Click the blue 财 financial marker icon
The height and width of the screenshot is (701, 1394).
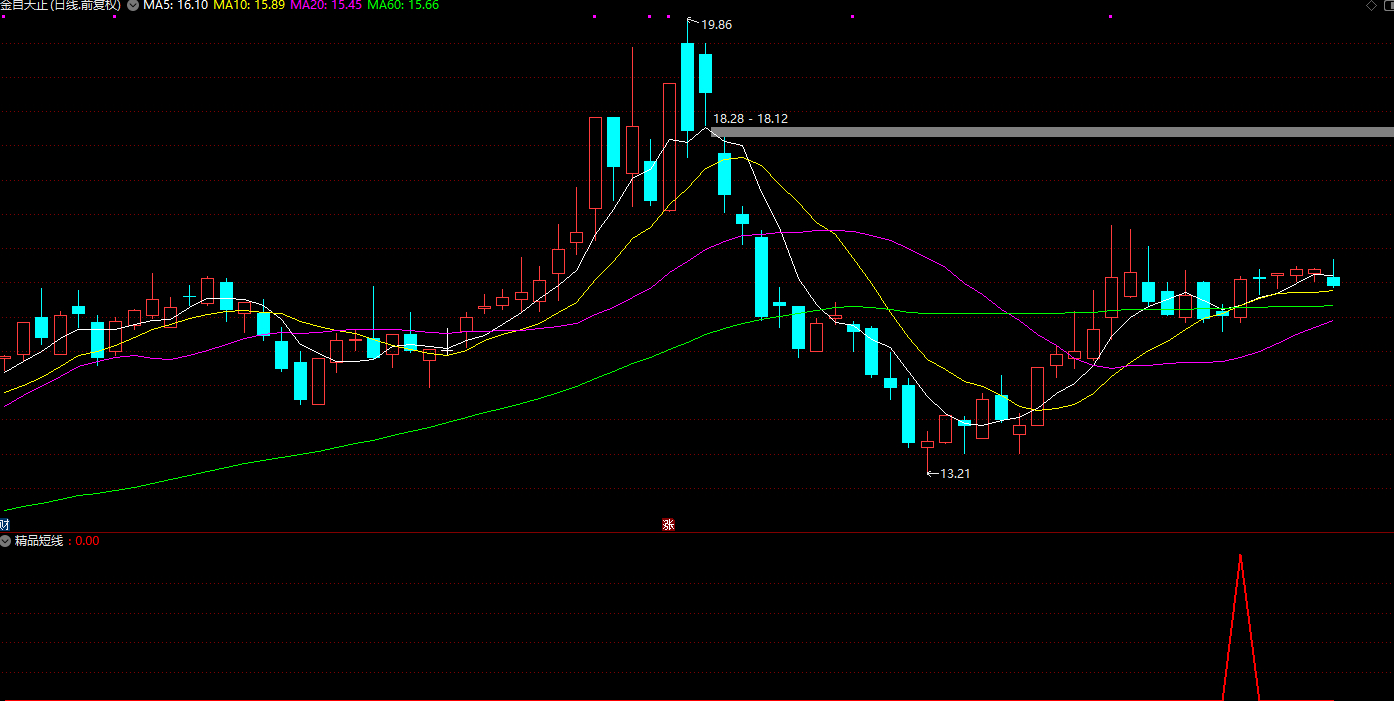tap(5, 524)
